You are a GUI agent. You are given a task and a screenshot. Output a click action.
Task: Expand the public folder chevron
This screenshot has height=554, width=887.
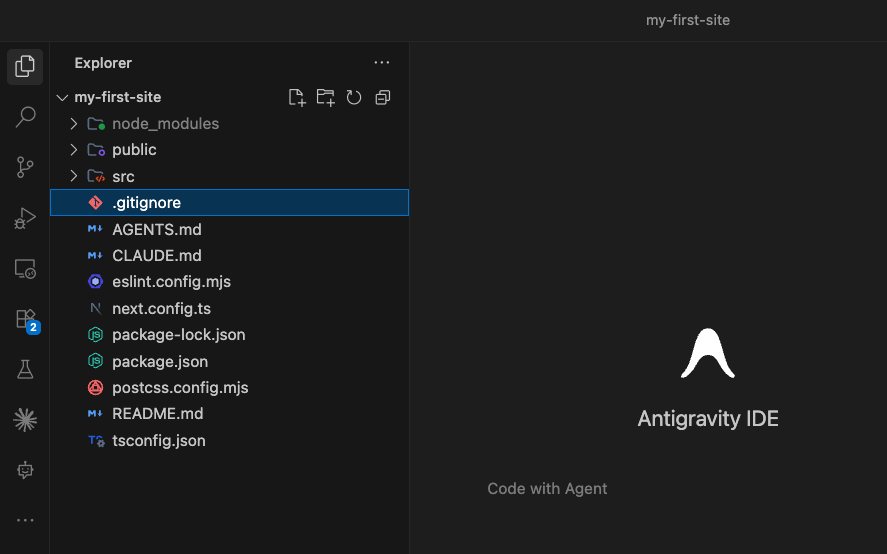coord(74,149)
